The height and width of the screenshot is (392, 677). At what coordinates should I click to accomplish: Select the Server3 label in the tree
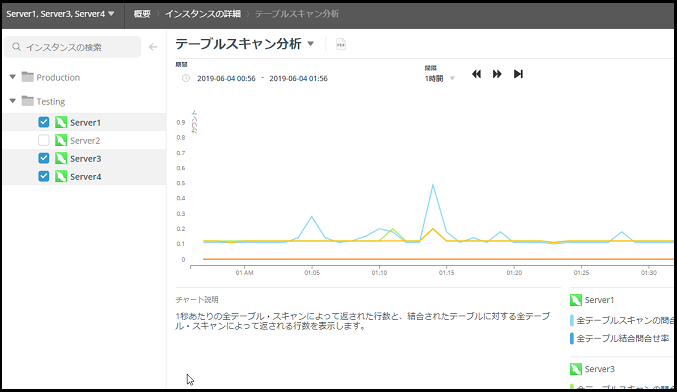[x=85, y=159]
